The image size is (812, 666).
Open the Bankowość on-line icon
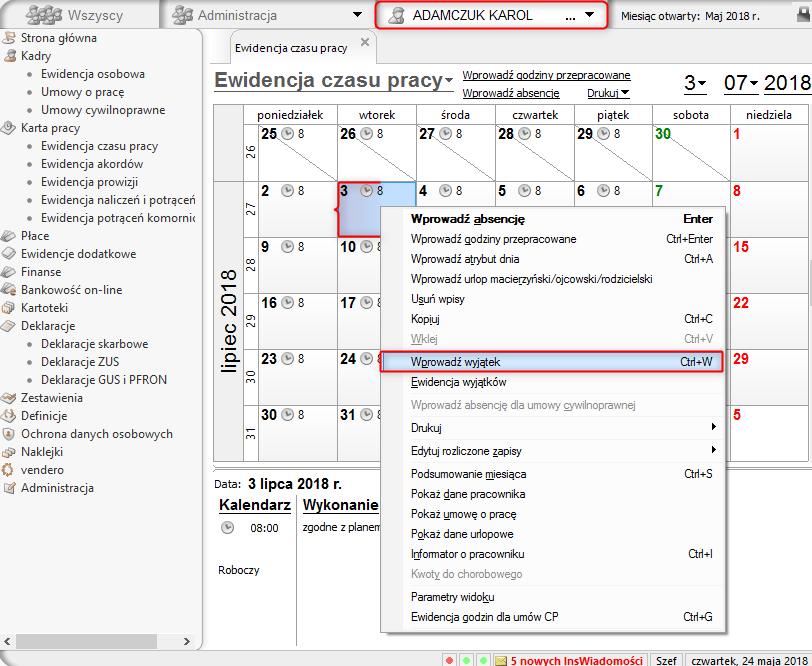[x=8, y=289]
